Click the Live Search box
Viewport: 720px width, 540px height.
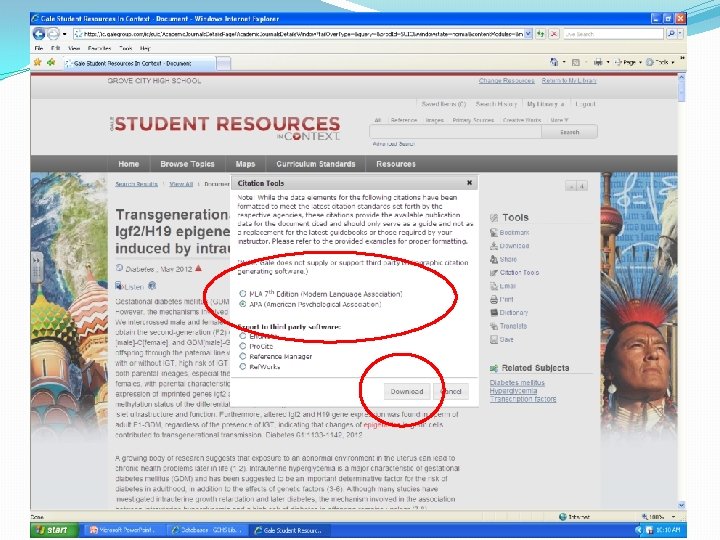coord(613,34)
